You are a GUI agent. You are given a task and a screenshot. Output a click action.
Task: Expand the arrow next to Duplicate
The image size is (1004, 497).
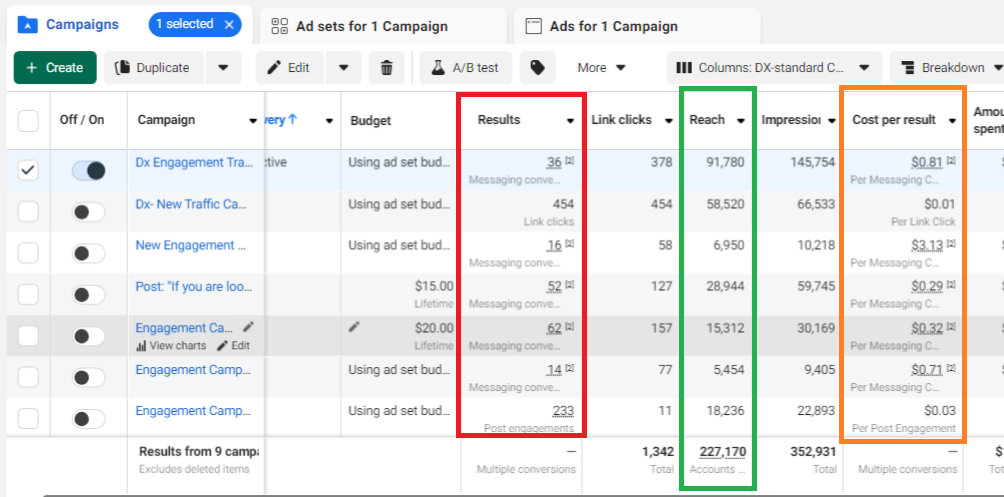click(x=223, y=68)
